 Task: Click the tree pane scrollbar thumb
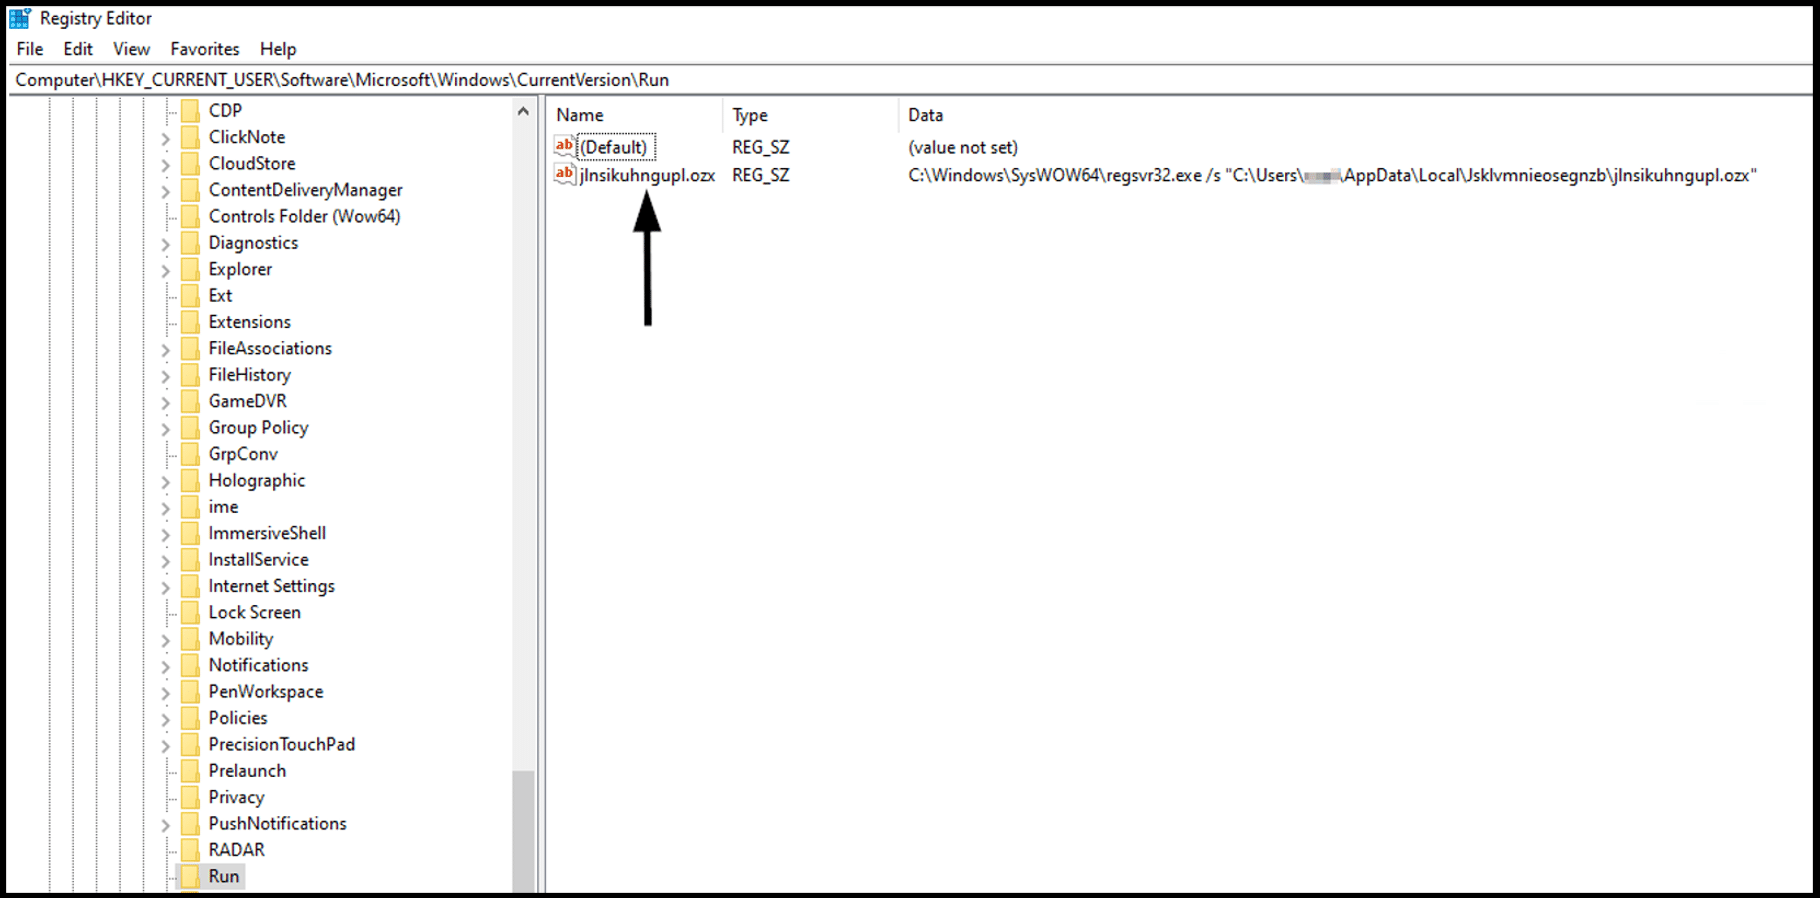523,830
